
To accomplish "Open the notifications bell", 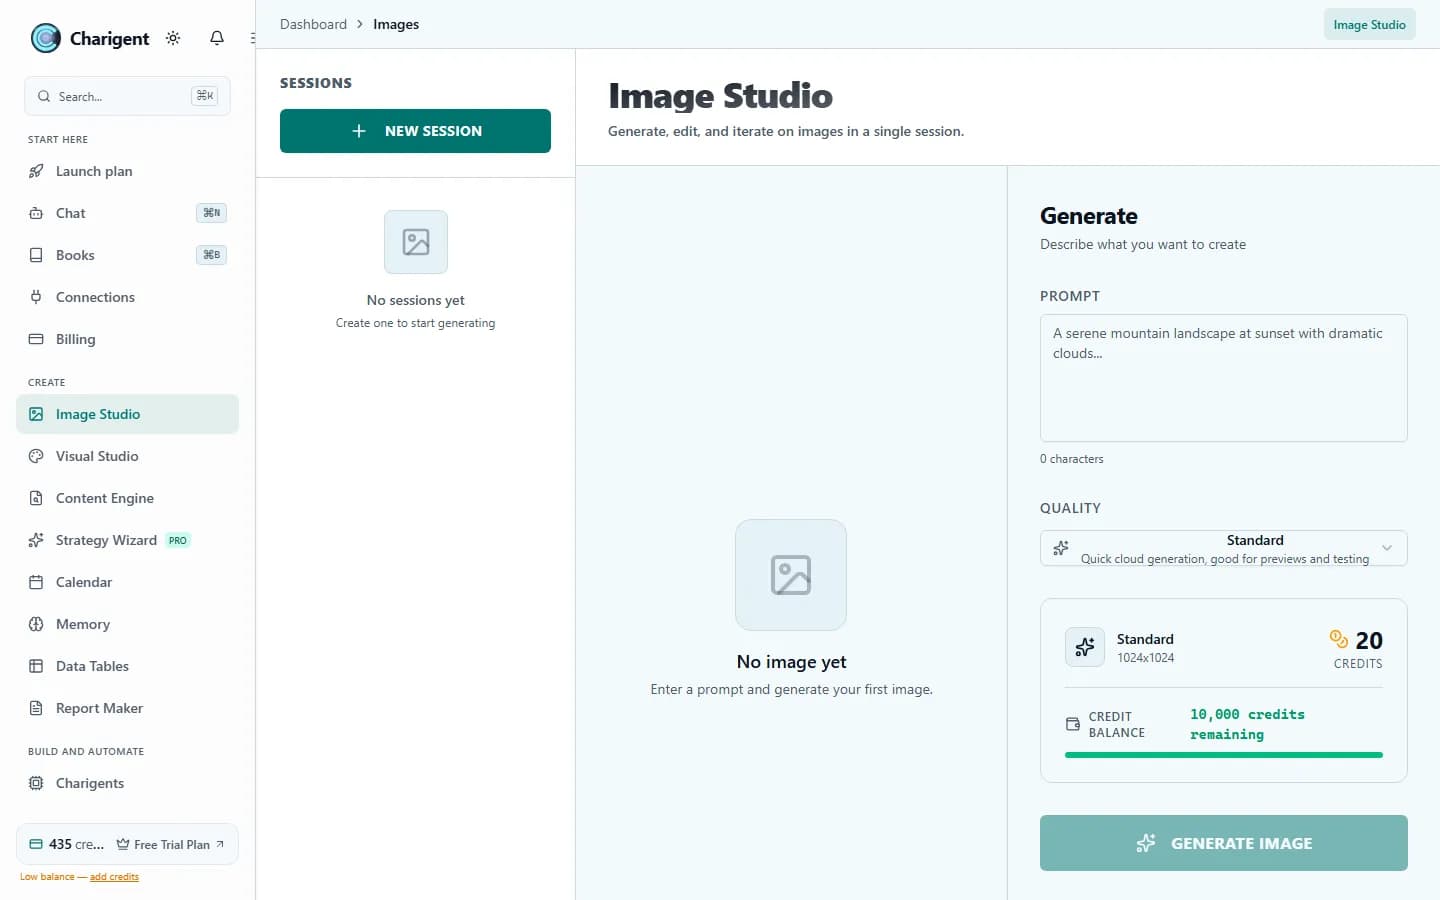I will (217, 38).
